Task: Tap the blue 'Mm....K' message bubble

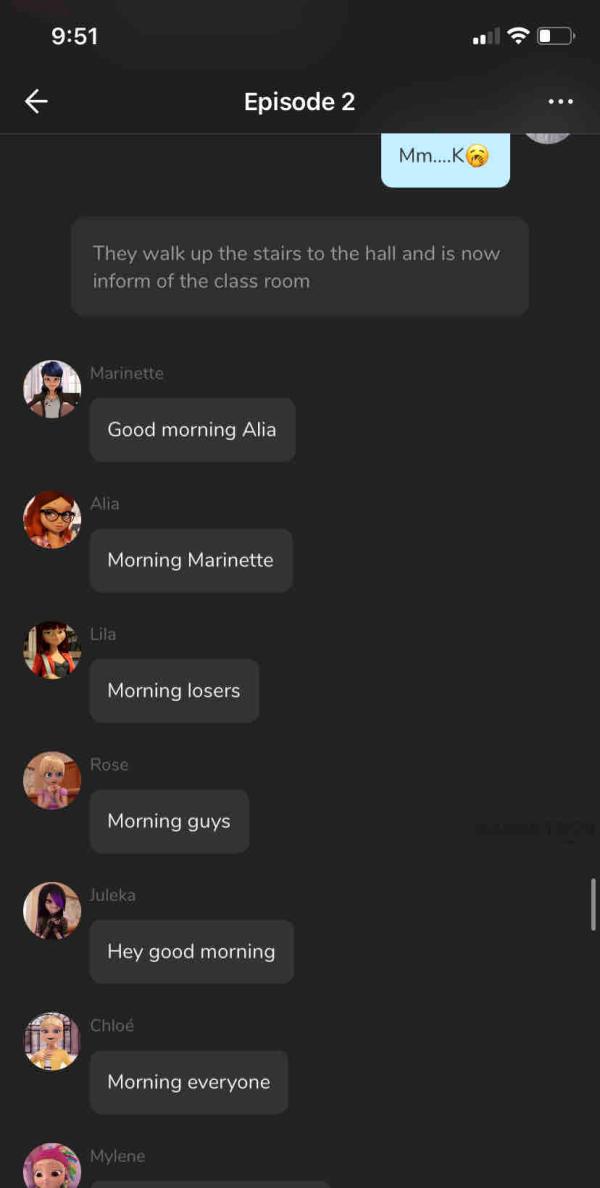Action: point(445,160)
